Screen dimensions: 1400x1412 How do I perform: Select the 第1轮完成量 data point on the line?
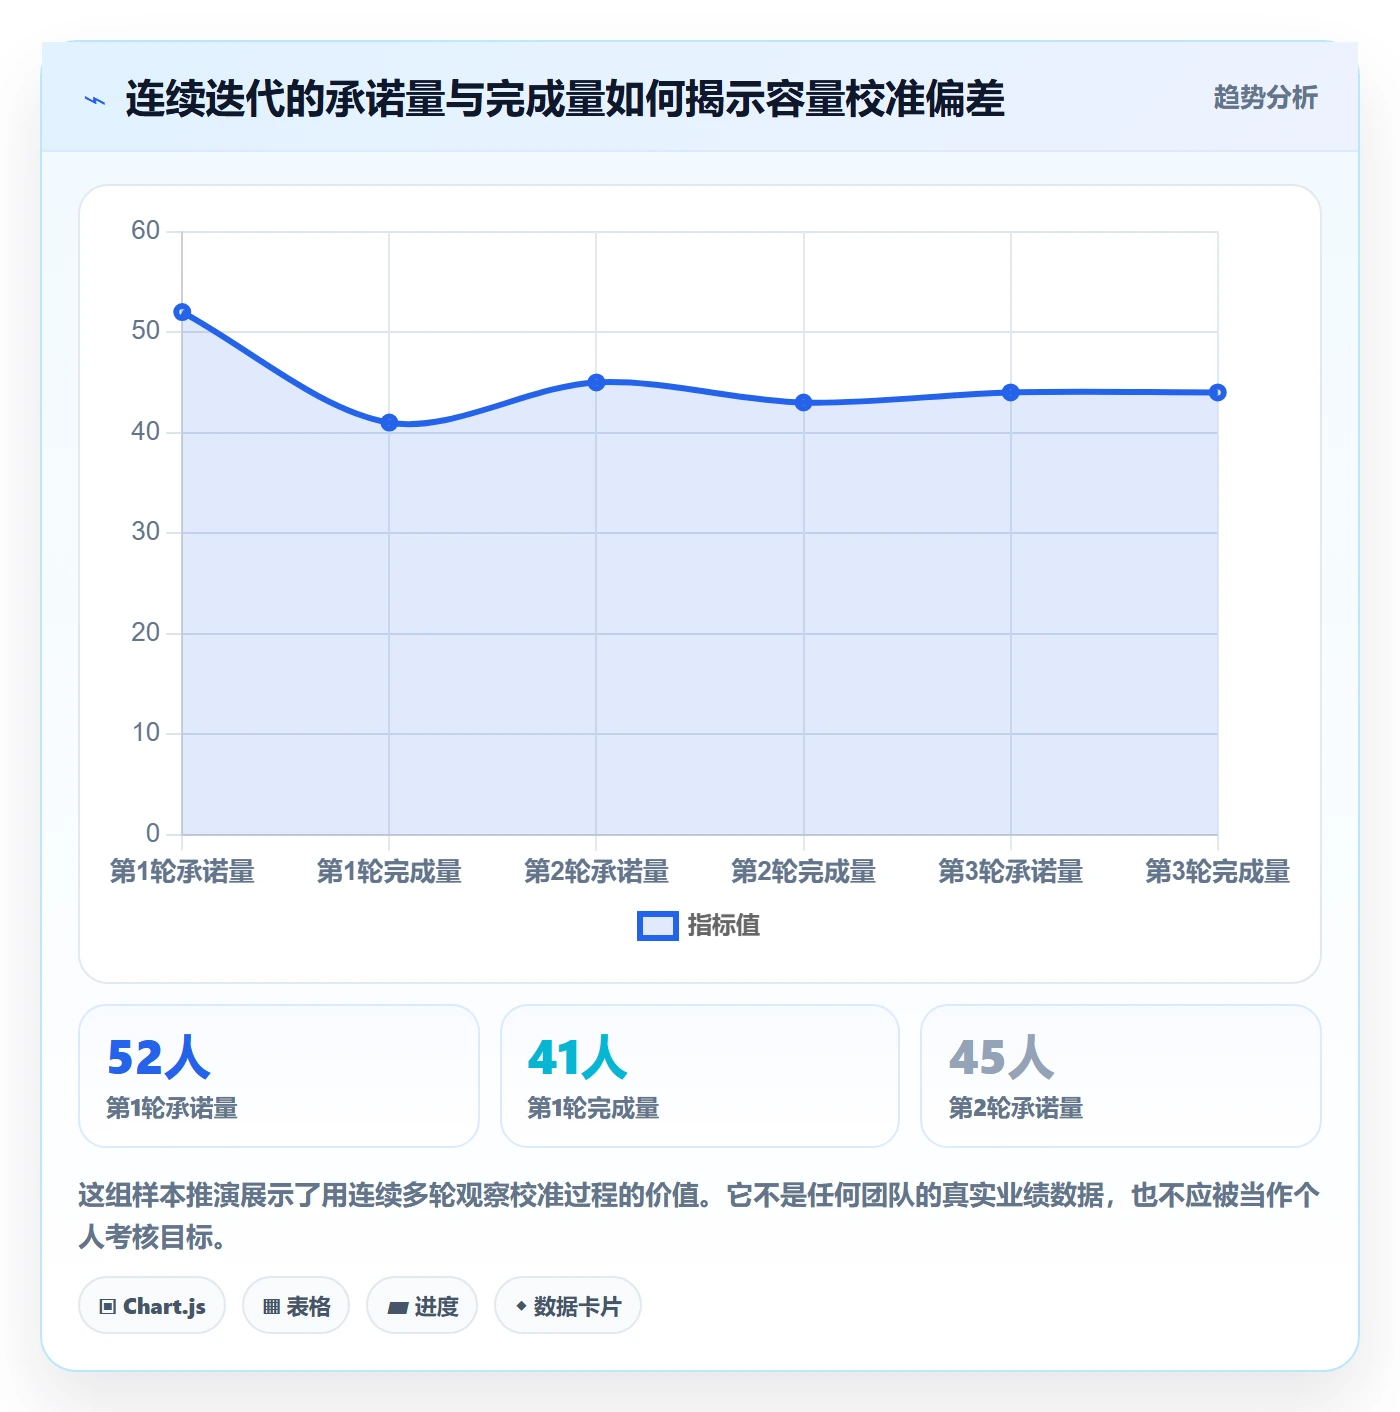pos(389,423)
